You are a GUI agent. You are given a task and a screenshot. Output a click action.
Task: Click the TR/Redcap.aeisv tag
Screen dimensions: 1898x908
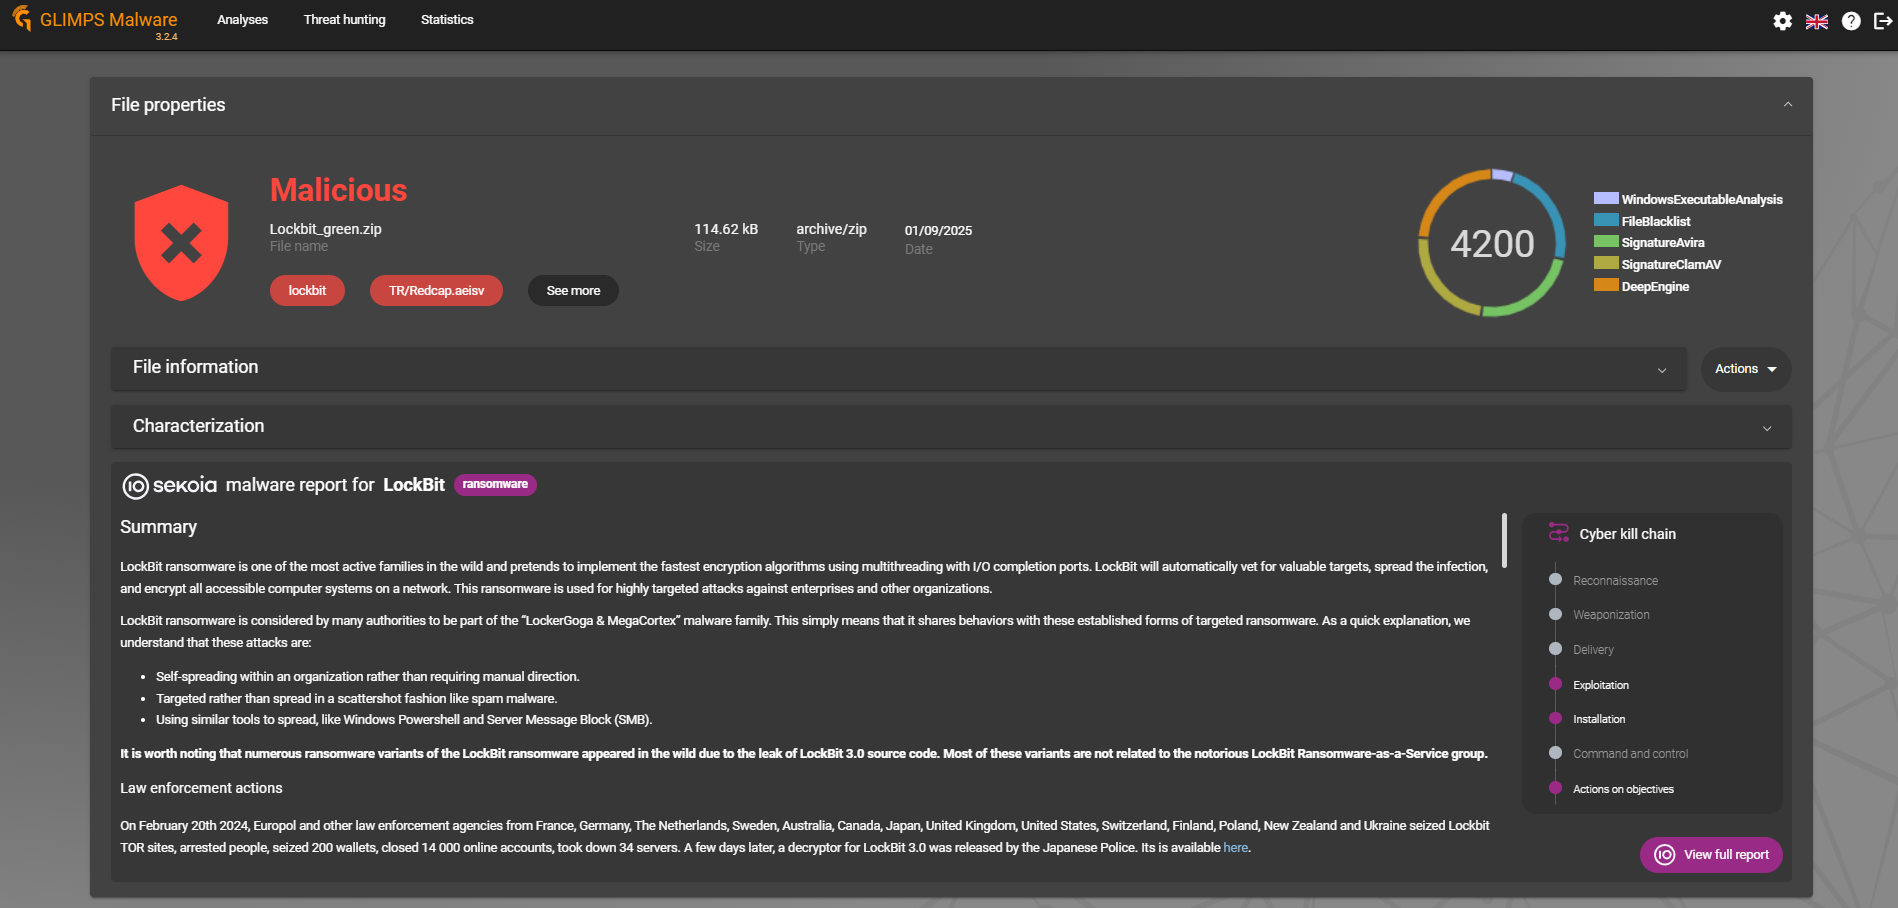tap(436, 291)
